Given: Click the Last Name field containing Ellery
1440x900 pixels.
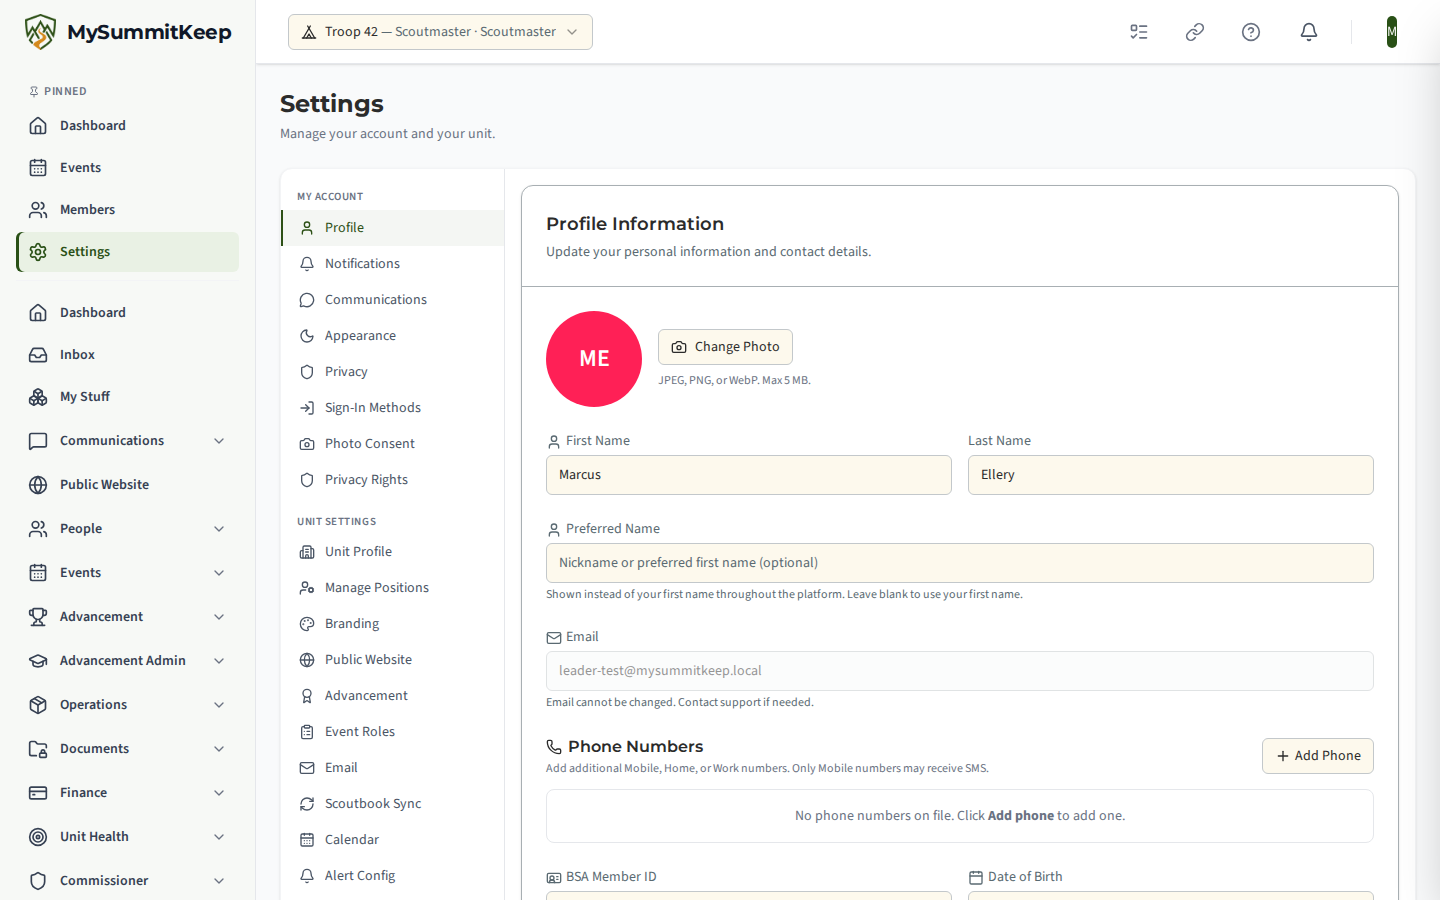Looking at the screenshot, I should click(x=1171, y=475).
